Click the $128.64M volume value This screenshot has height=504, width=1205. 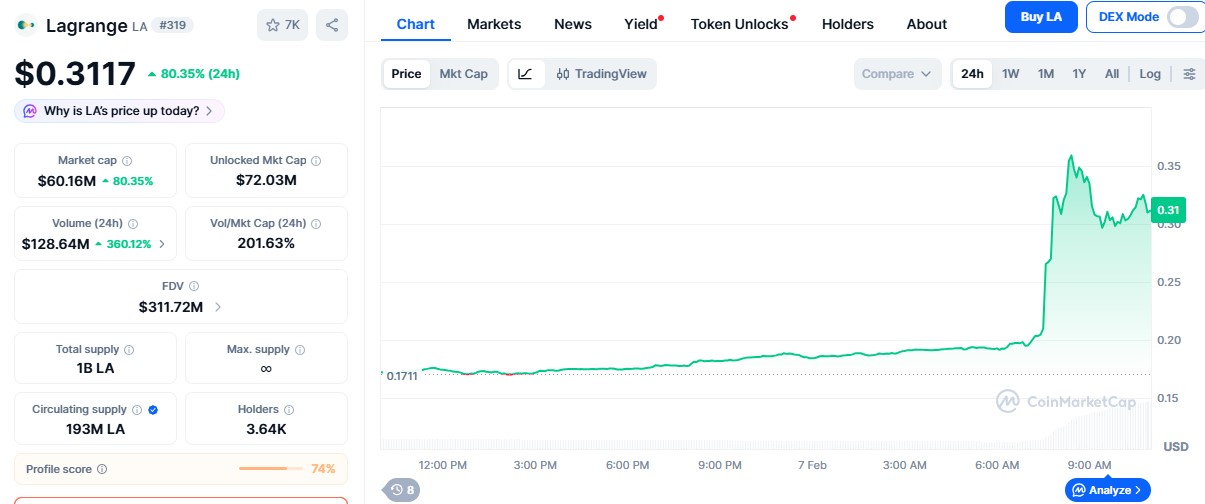tap(55, 244)
